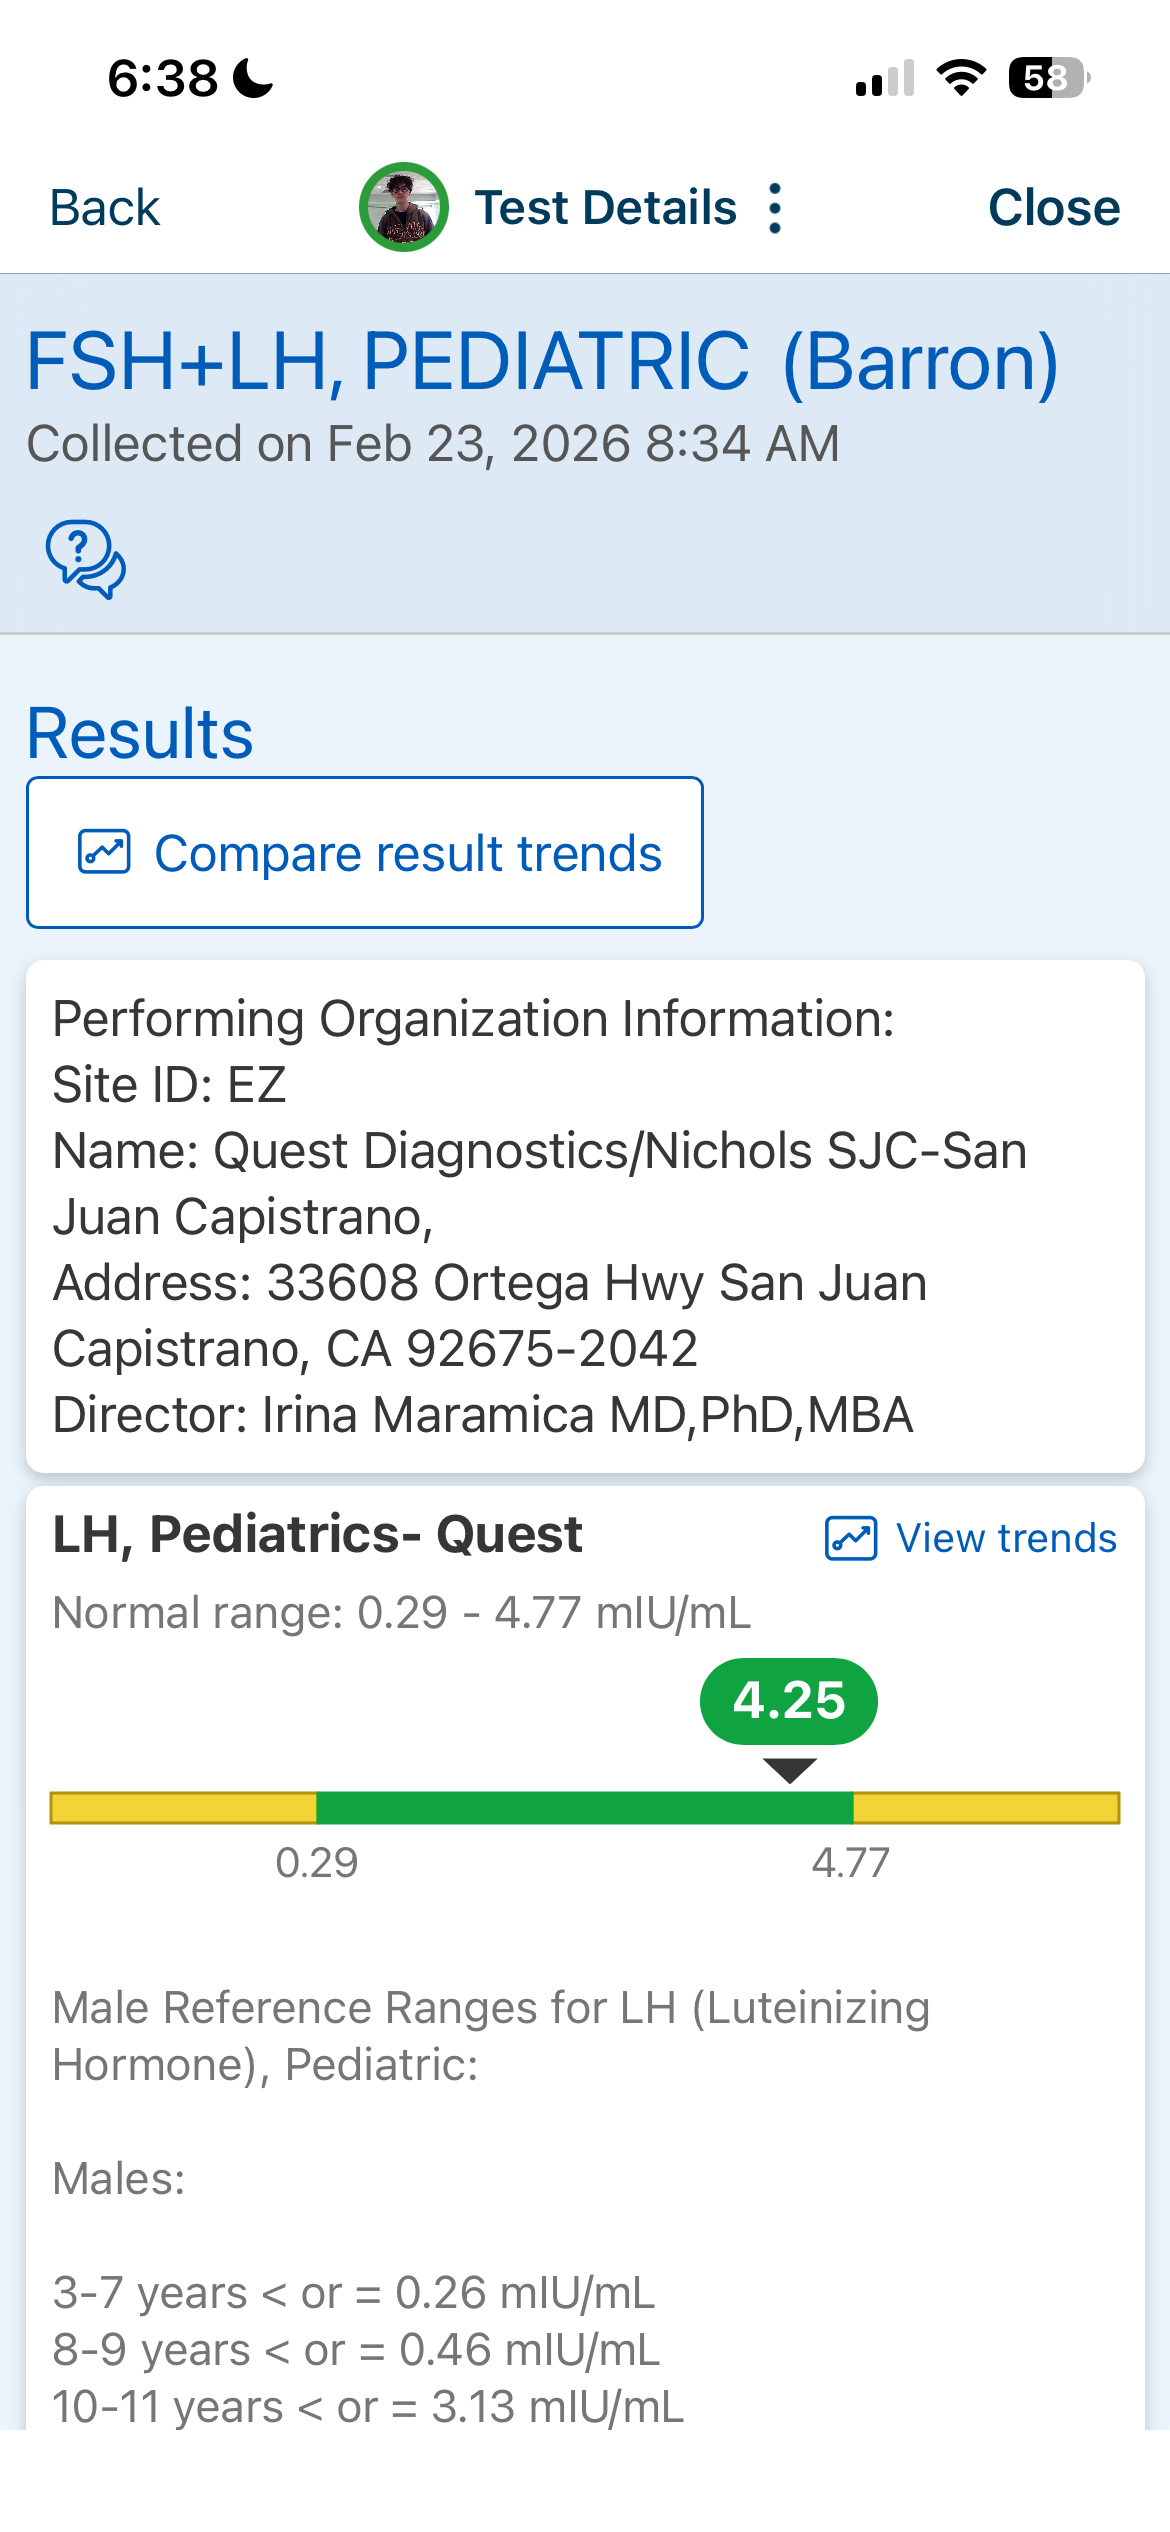Tap the question chat bubbles icon
Viewport: 1170px width, 2532px height.
(x=86, y=559)
